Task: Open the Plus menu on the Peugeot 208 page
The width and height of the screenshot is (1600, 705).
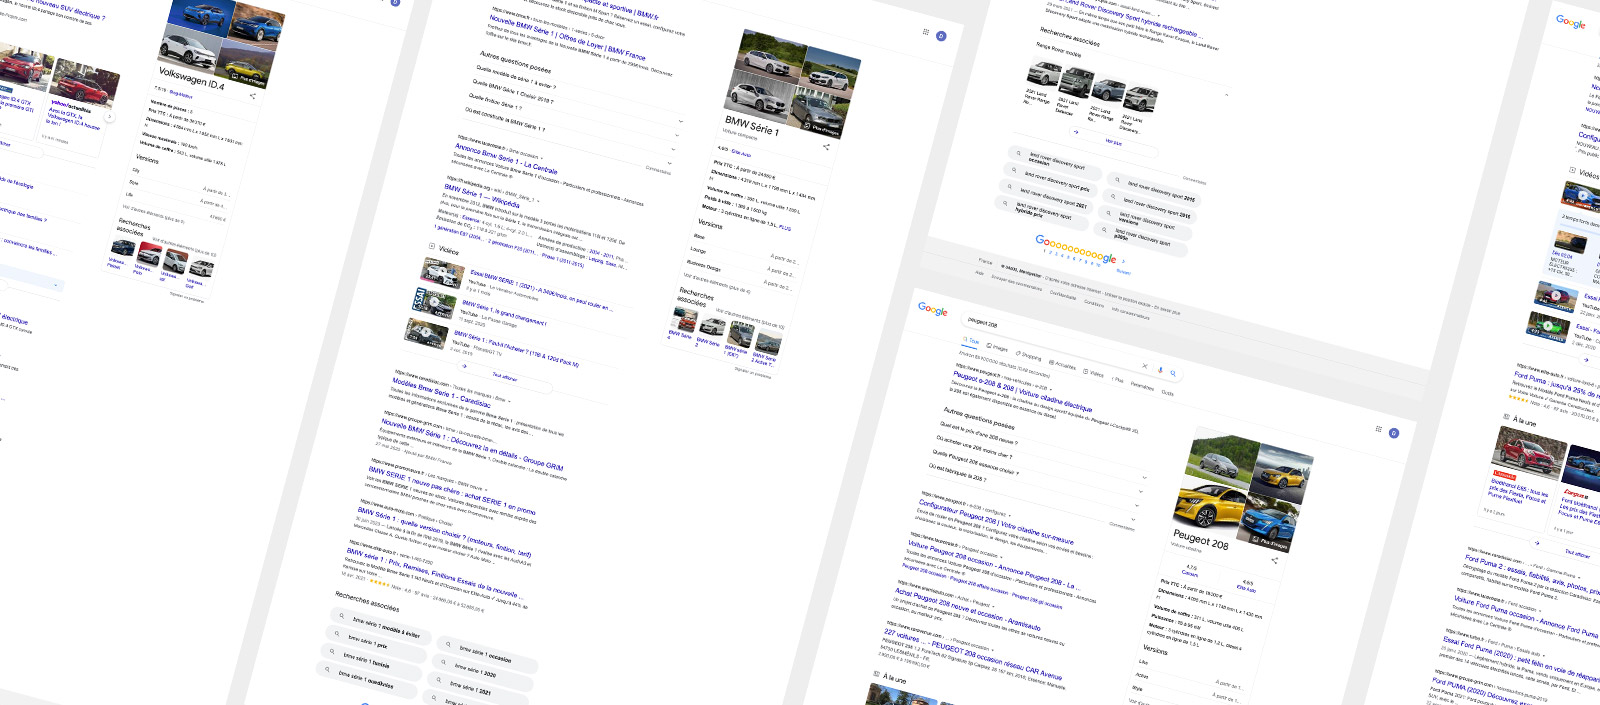Action: tap(1117, 379)
